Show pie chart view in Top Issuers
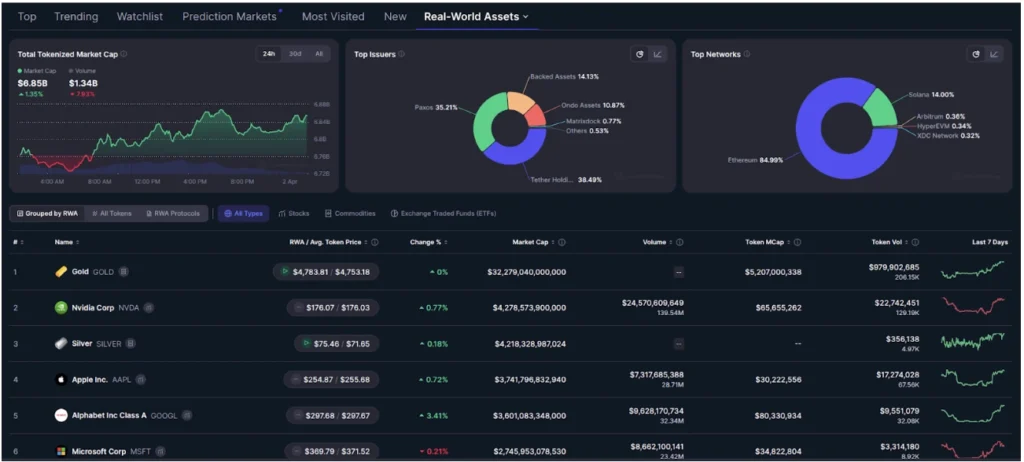1024x462 pixels. click(639, 54)
